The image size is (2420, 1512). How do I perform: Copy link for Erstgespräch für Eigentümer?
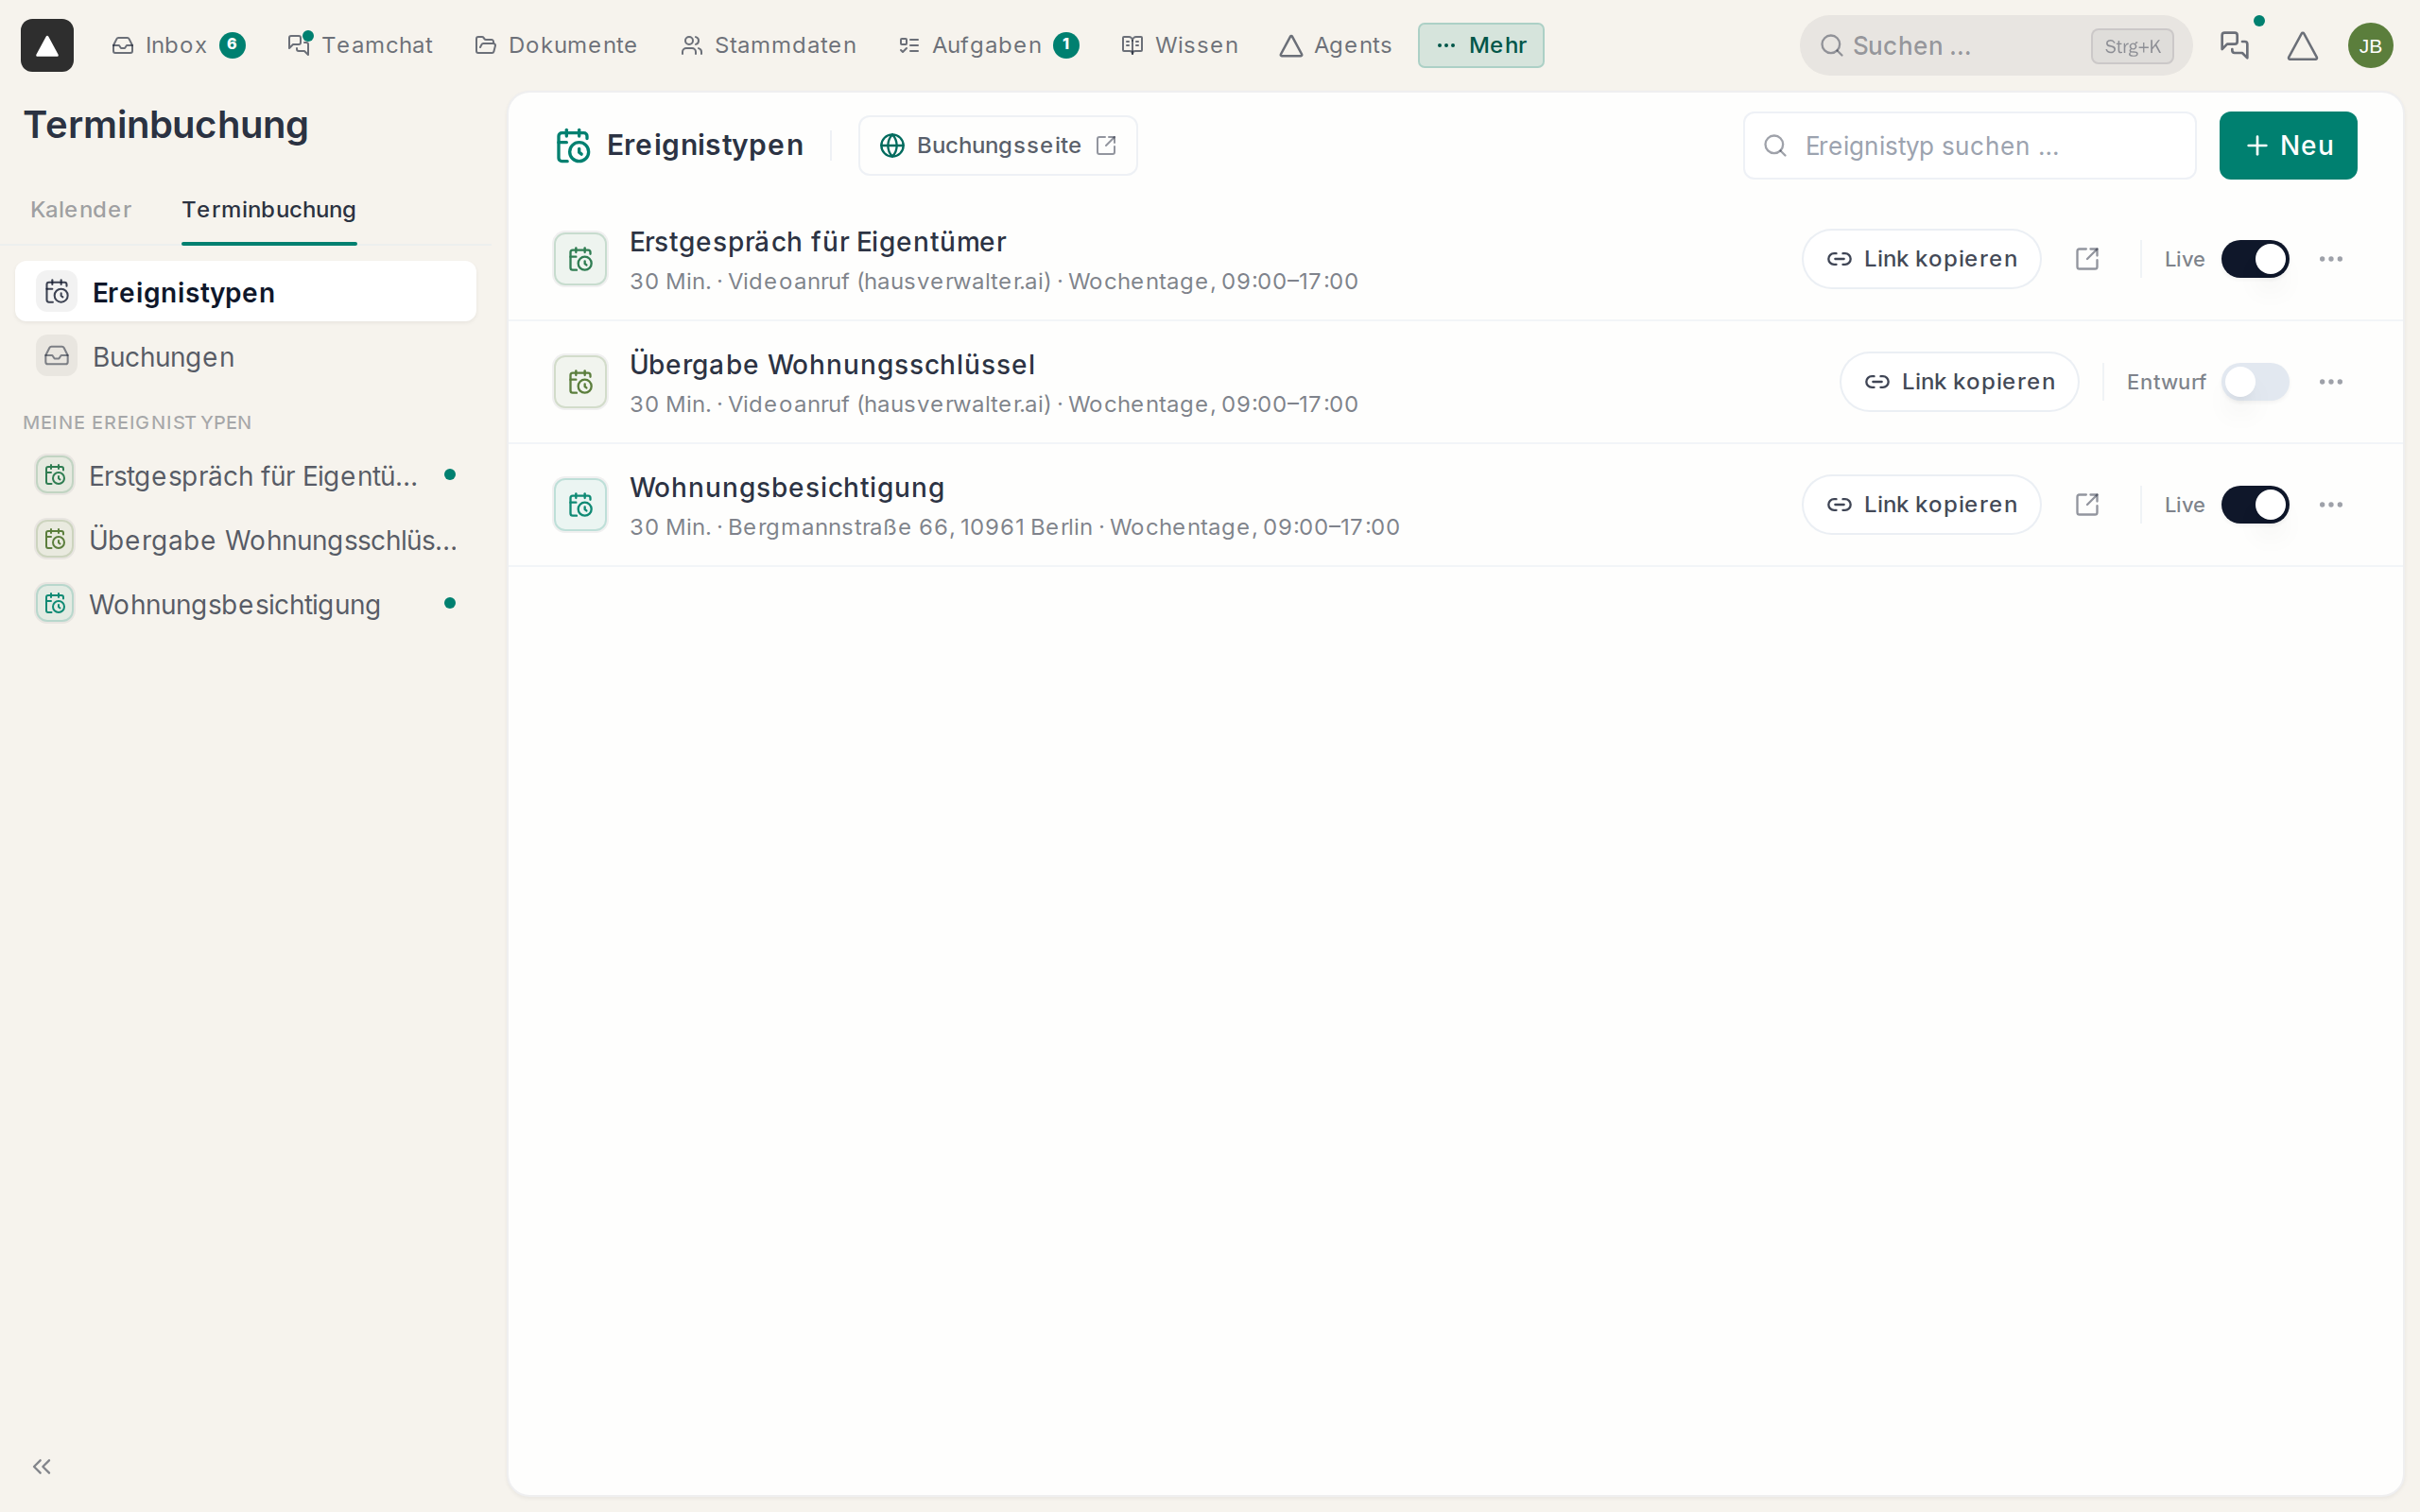coord(1921,259)
